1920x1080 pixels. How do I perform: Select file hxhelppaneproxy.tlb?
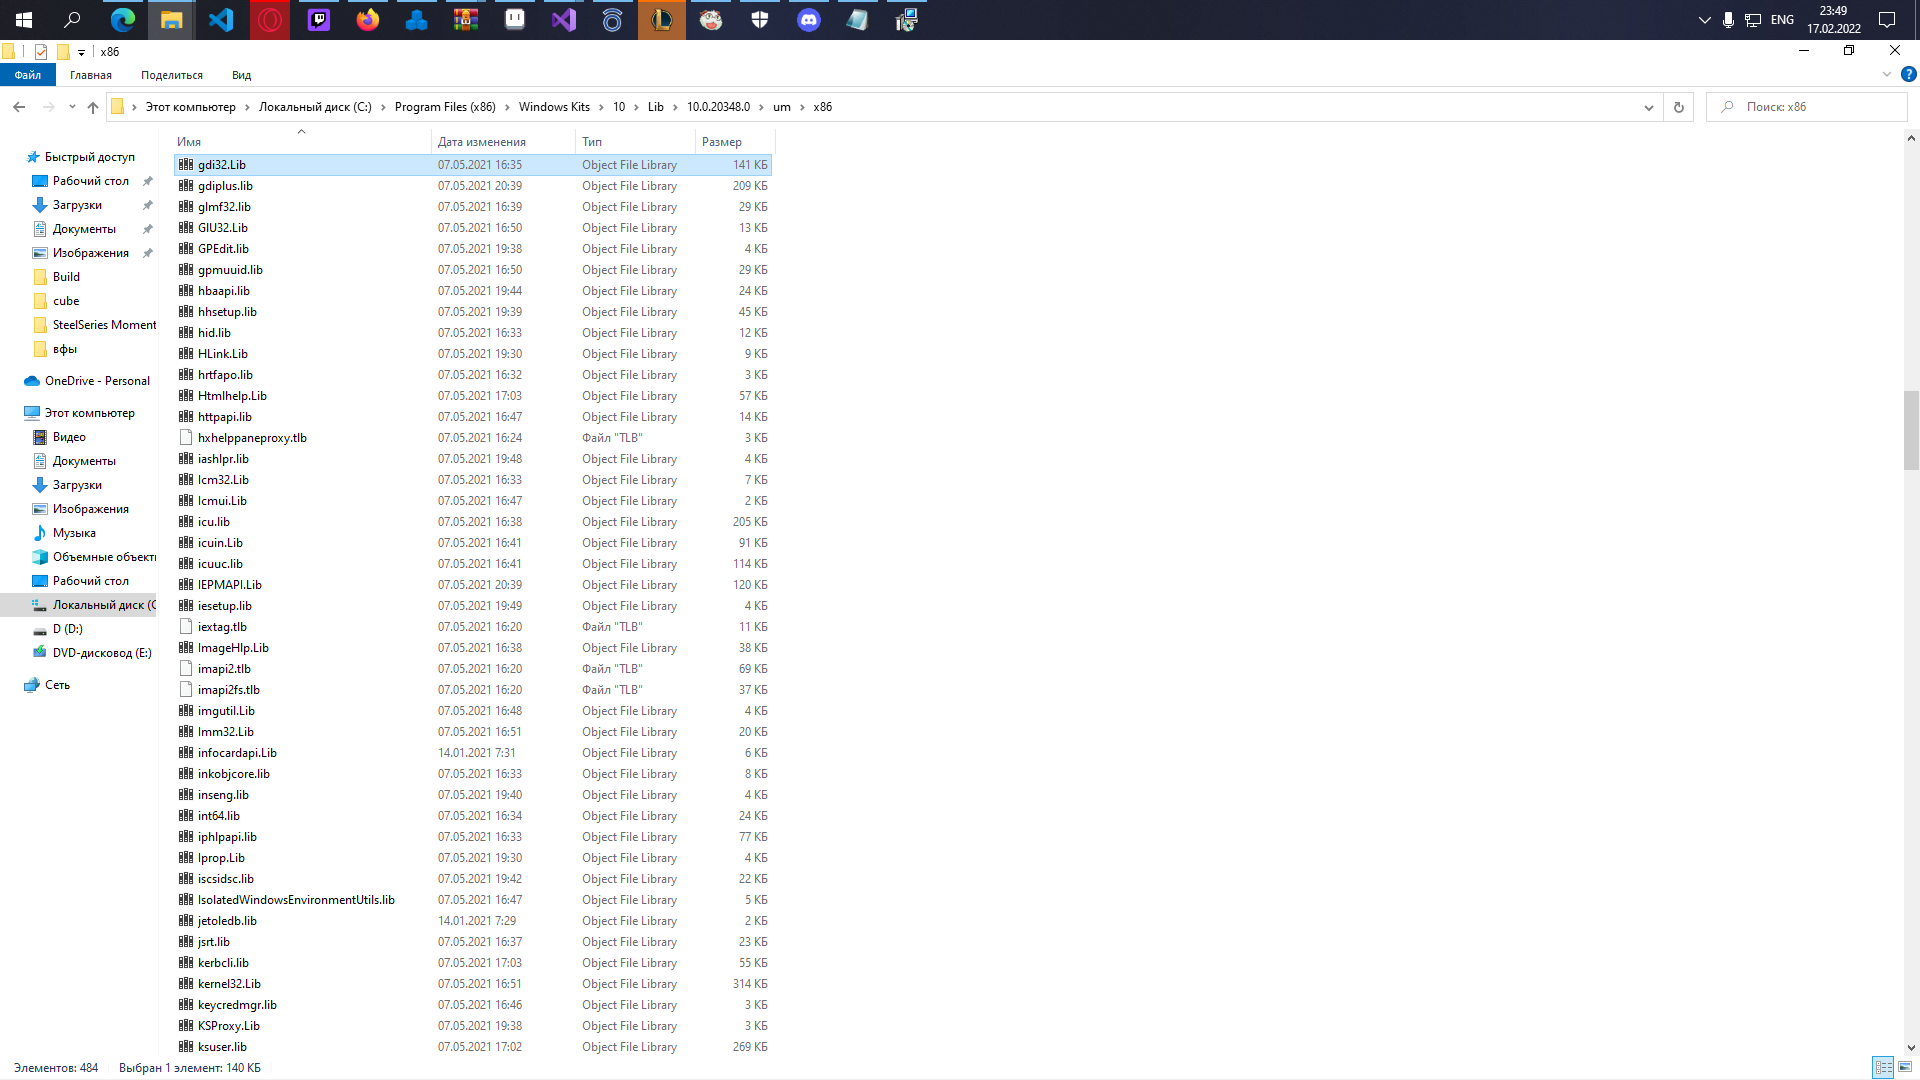472,438
